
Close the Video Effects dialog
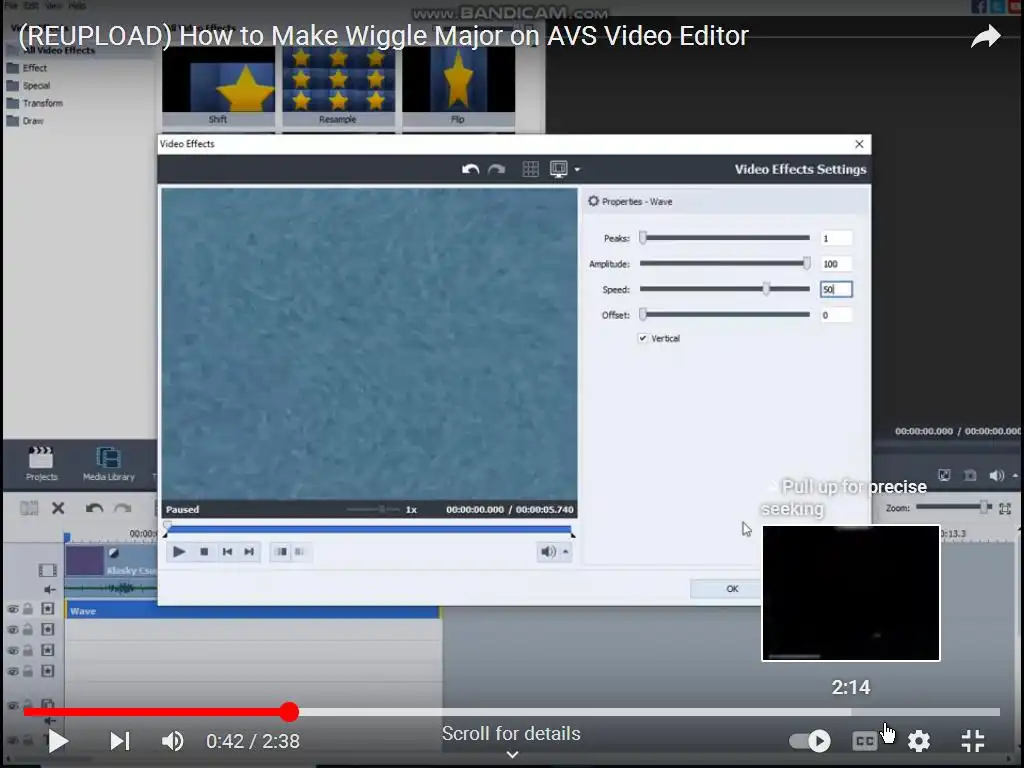point(859,144)
